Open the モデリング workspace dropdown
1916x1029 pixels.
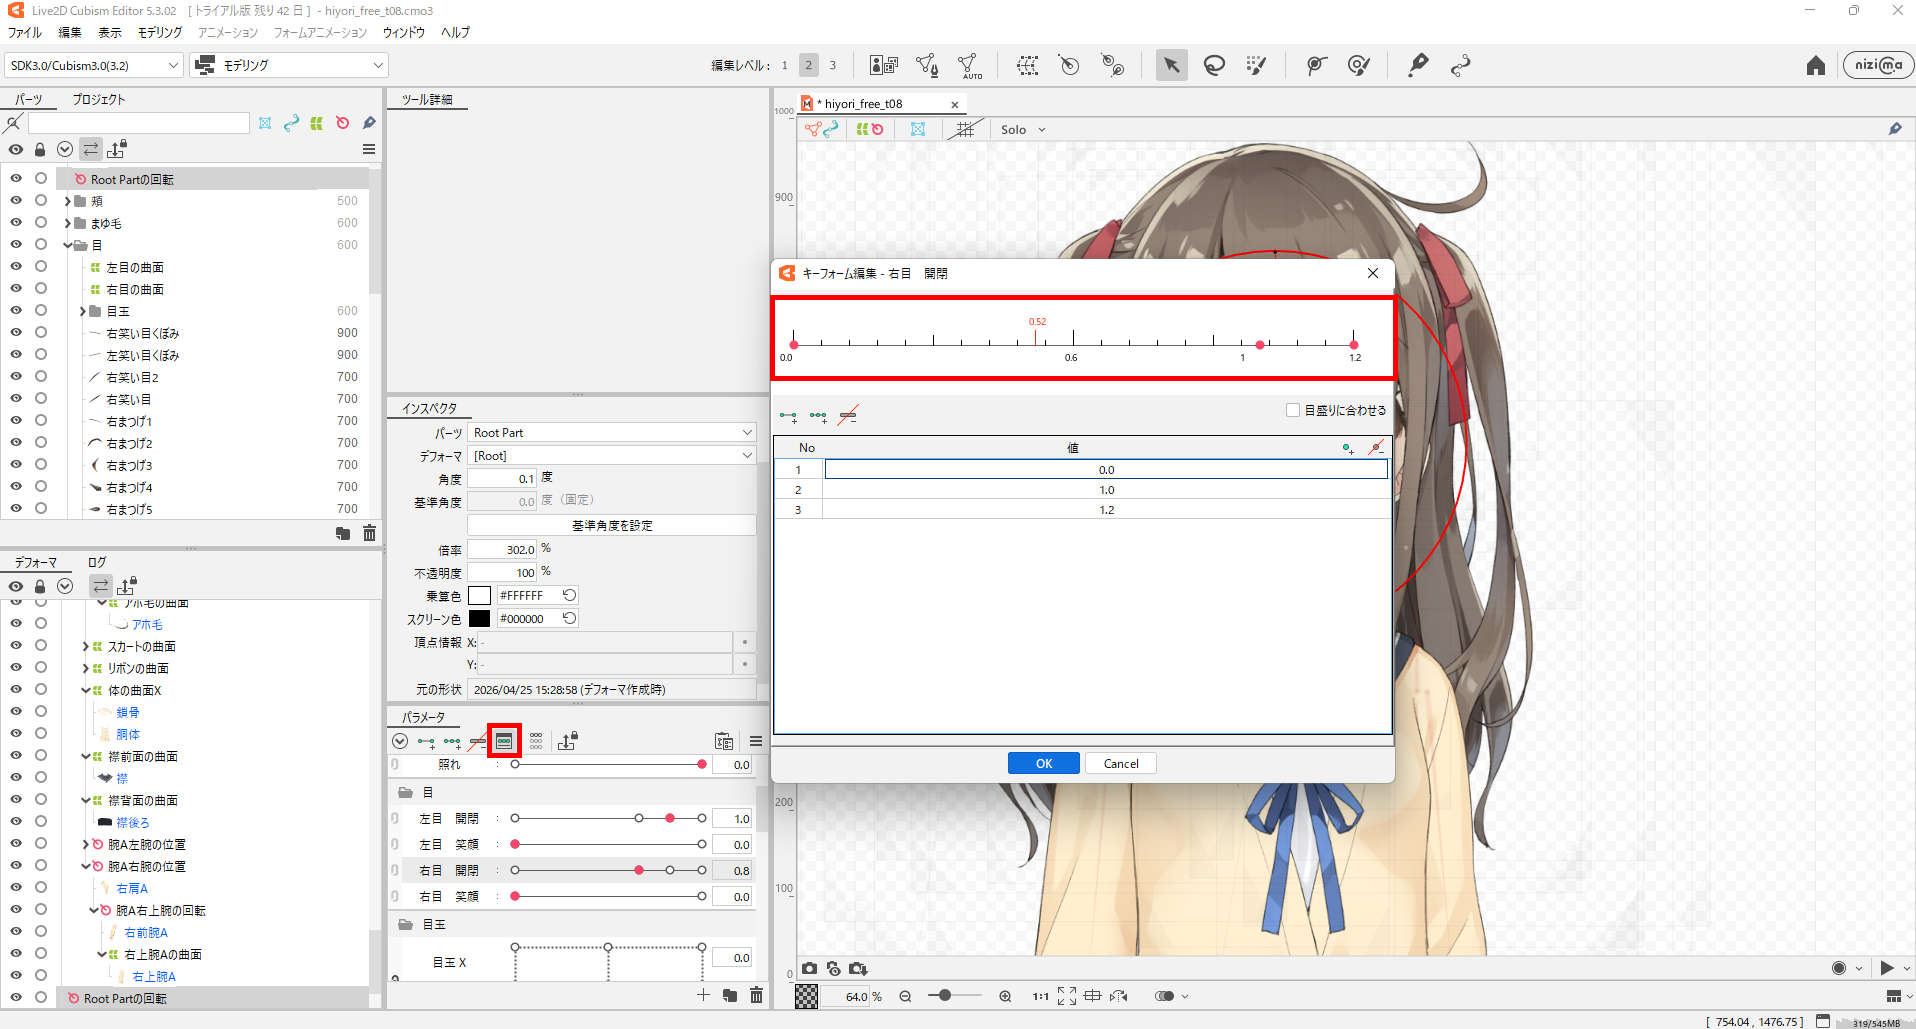coord(290,65)
